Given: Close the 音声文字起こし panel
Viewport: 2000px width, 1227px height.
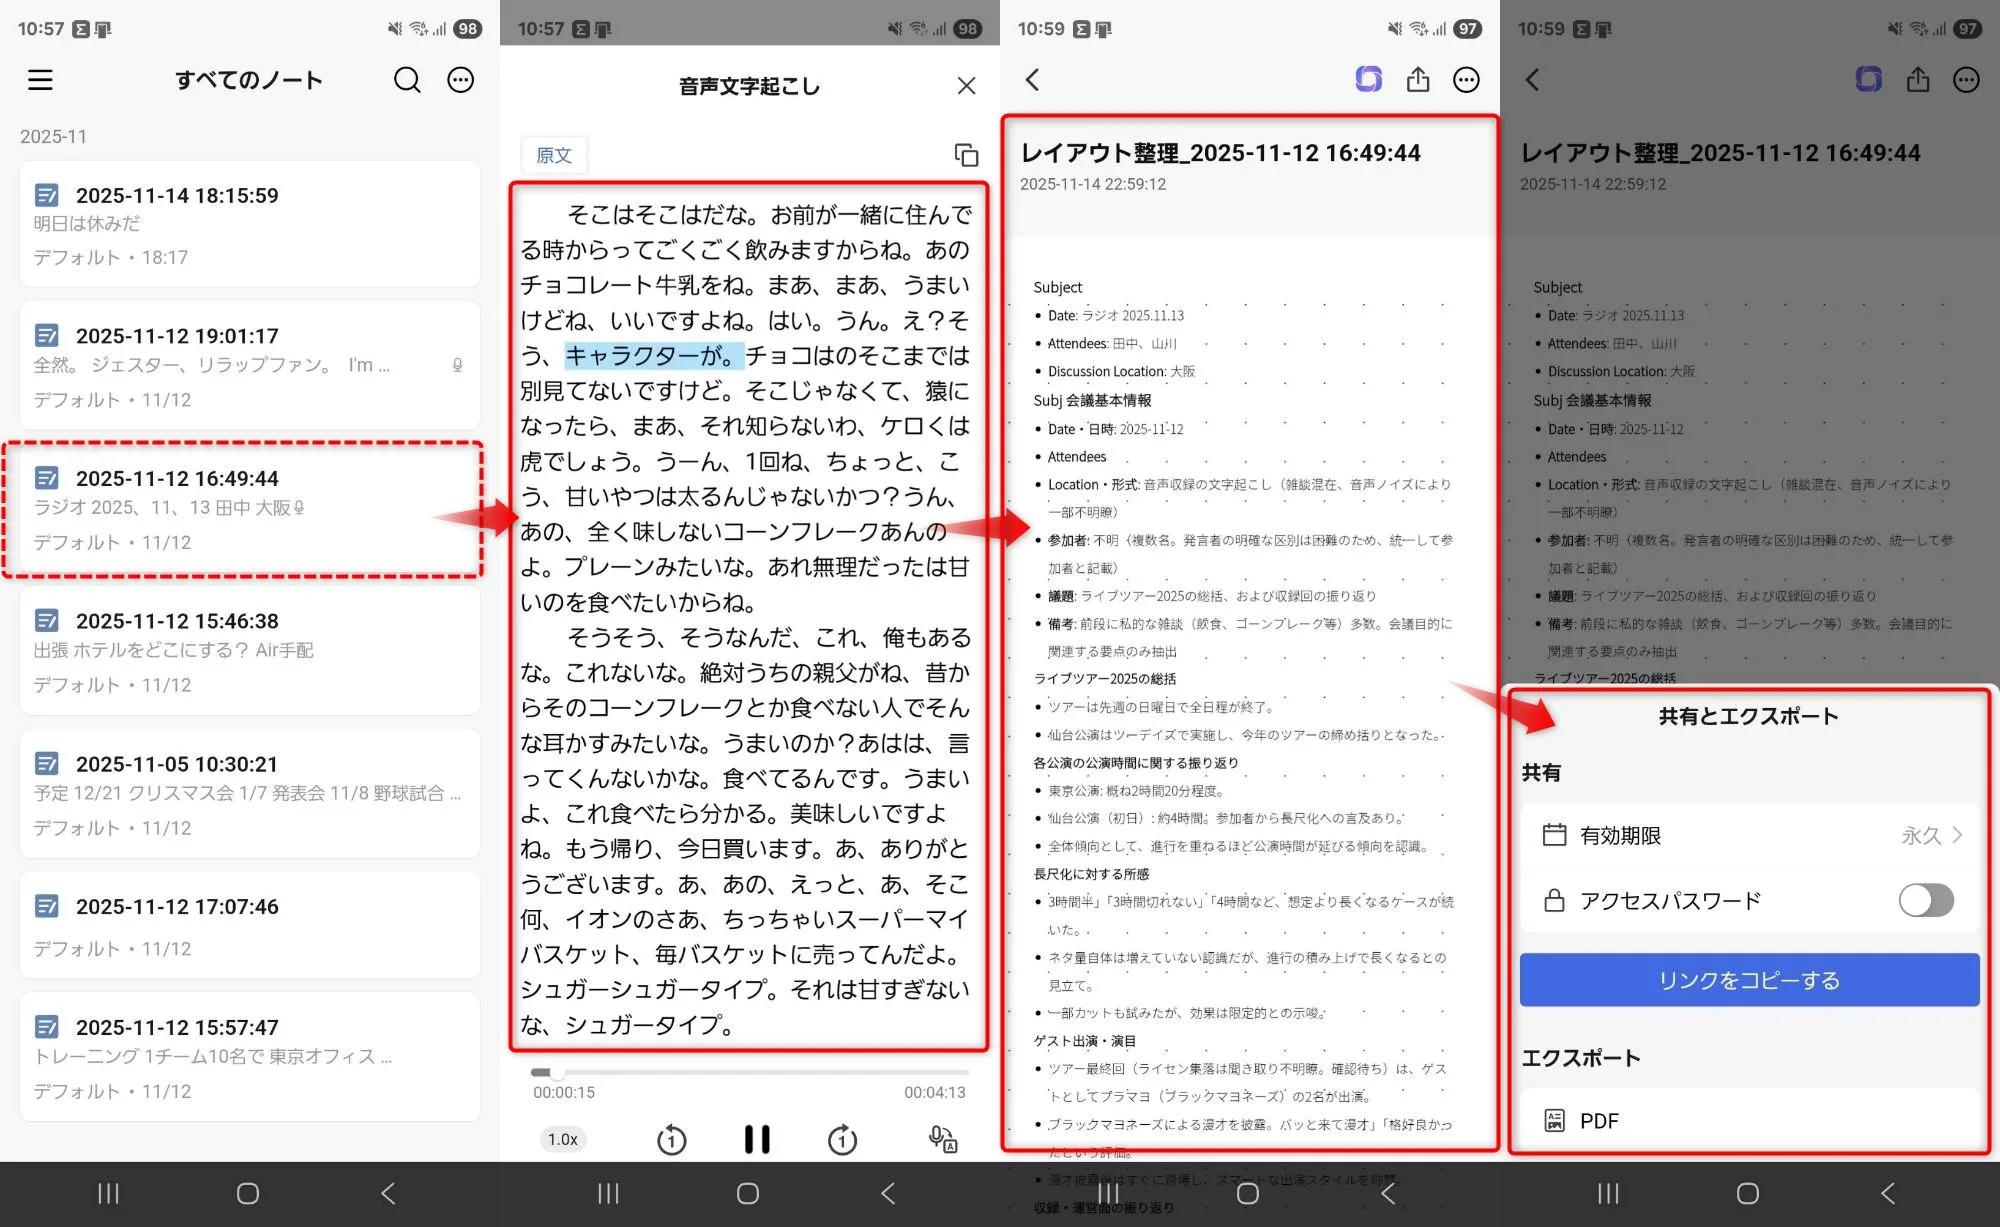Looking at the screenshot, I should (966, 86).
